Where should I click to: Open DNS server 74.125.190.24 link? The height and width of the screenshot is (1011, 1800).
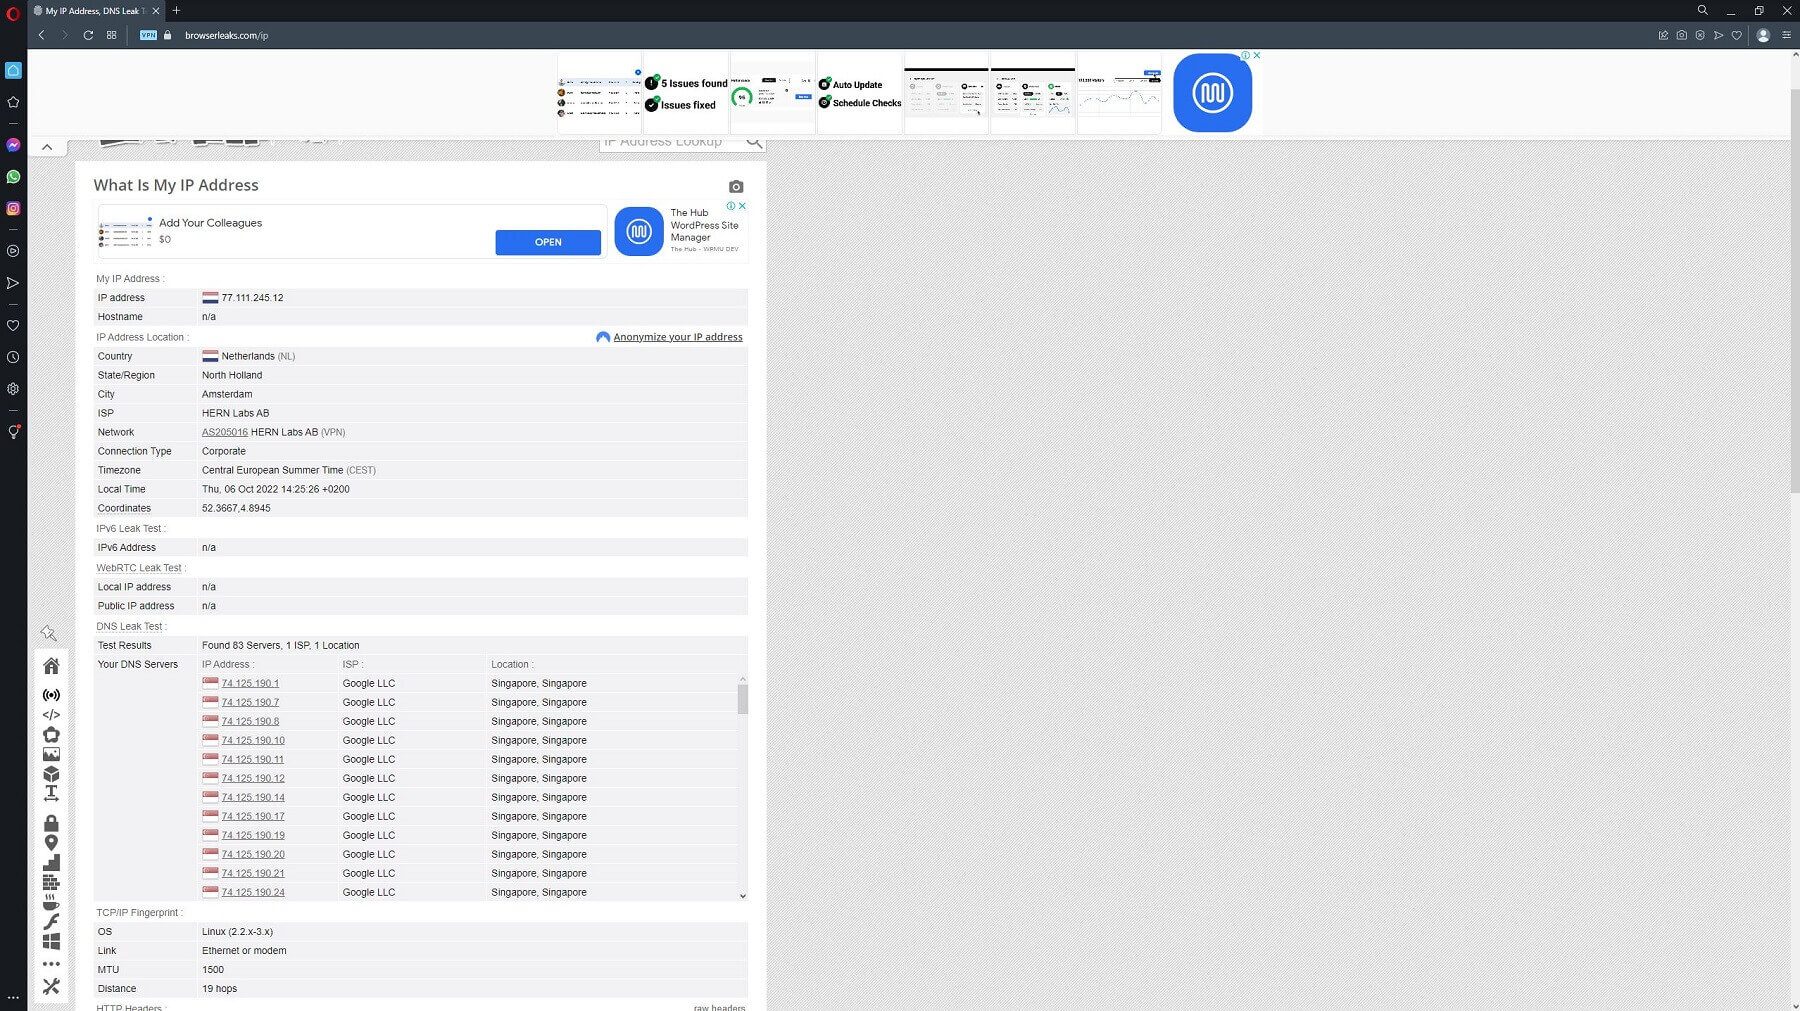pyautogui.click(x=253, y=893)
